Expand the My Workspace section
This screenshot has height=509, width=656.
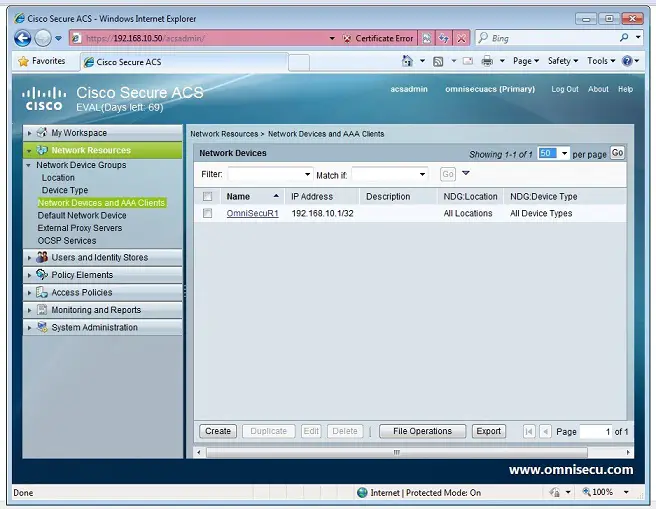point(29,133)
